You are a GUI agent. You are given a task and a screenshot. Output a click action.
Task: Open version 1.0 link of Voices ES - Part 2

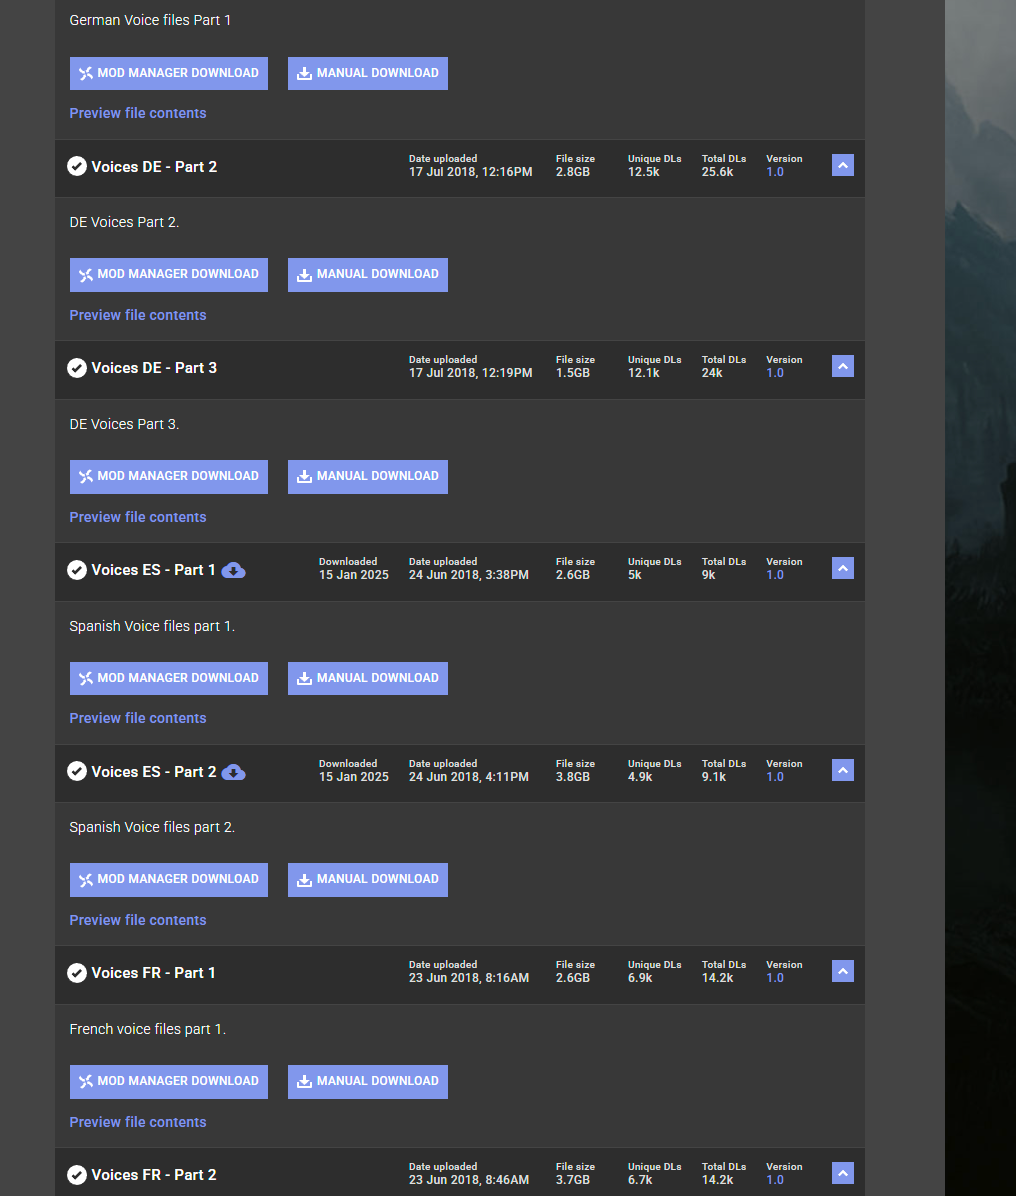point(775,777)
